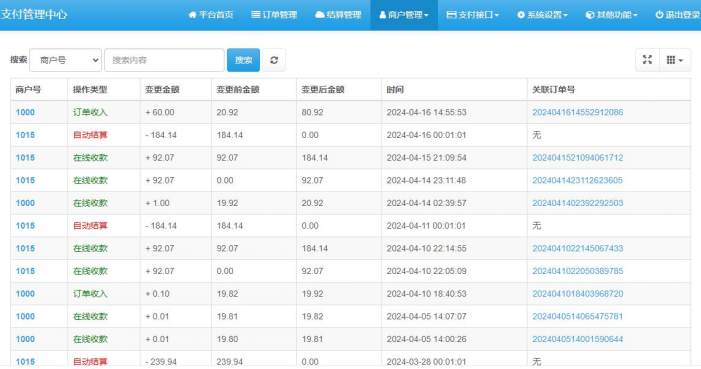
Task: Click the 支付管理中心 brand title
Action: click(34, 14)
